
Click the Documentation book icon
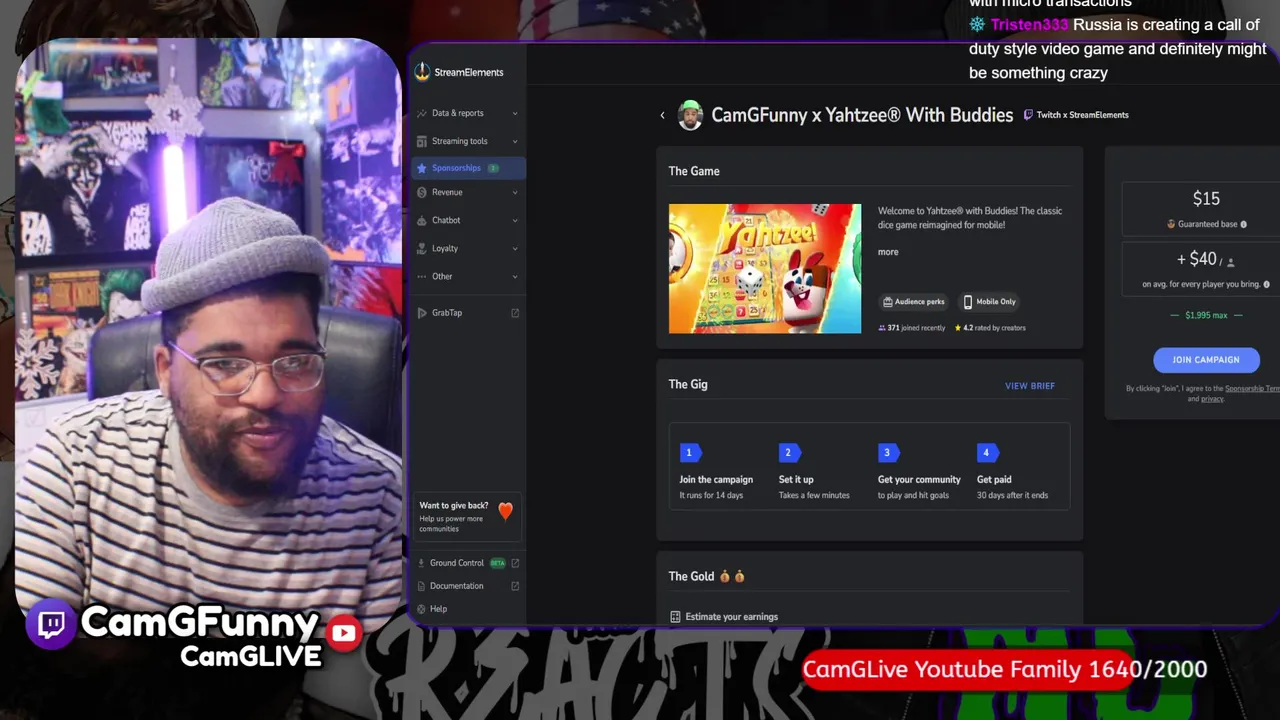pyautogui.click(x=421, y=586)
